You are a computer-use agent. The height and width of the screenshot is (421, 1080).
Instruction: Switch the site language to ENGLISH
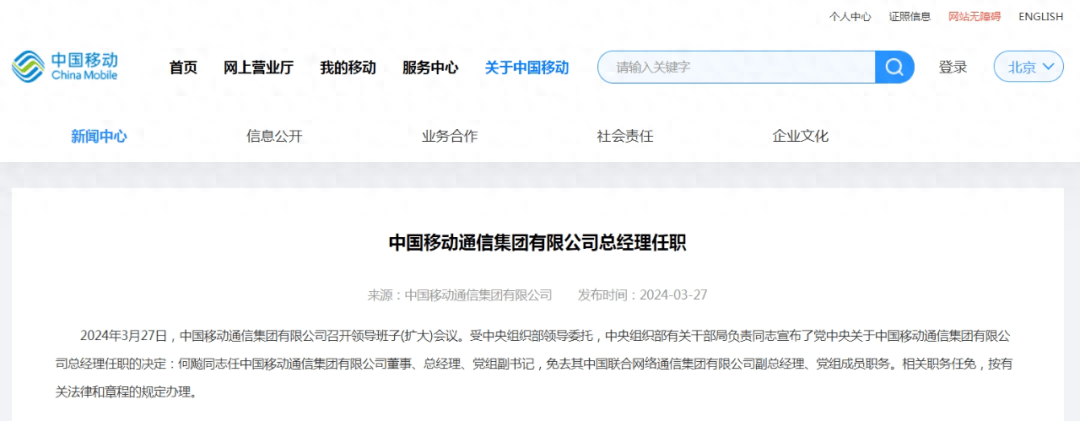pos(1040,16)
